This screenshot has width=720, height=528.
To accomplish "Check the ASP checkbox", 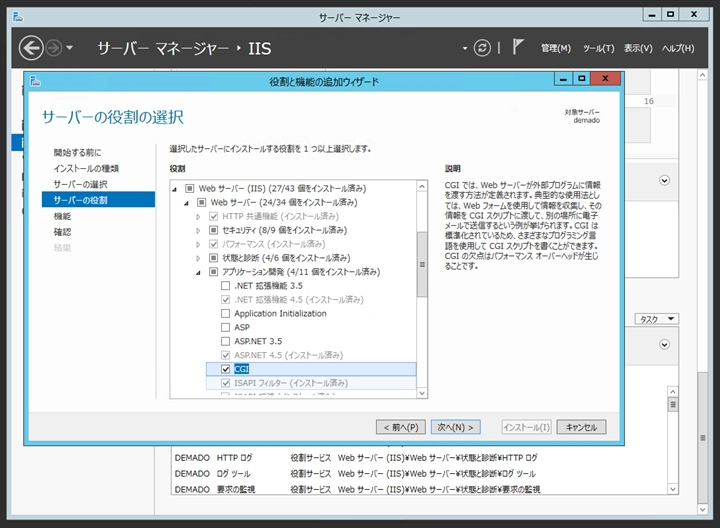I will 225,327.
